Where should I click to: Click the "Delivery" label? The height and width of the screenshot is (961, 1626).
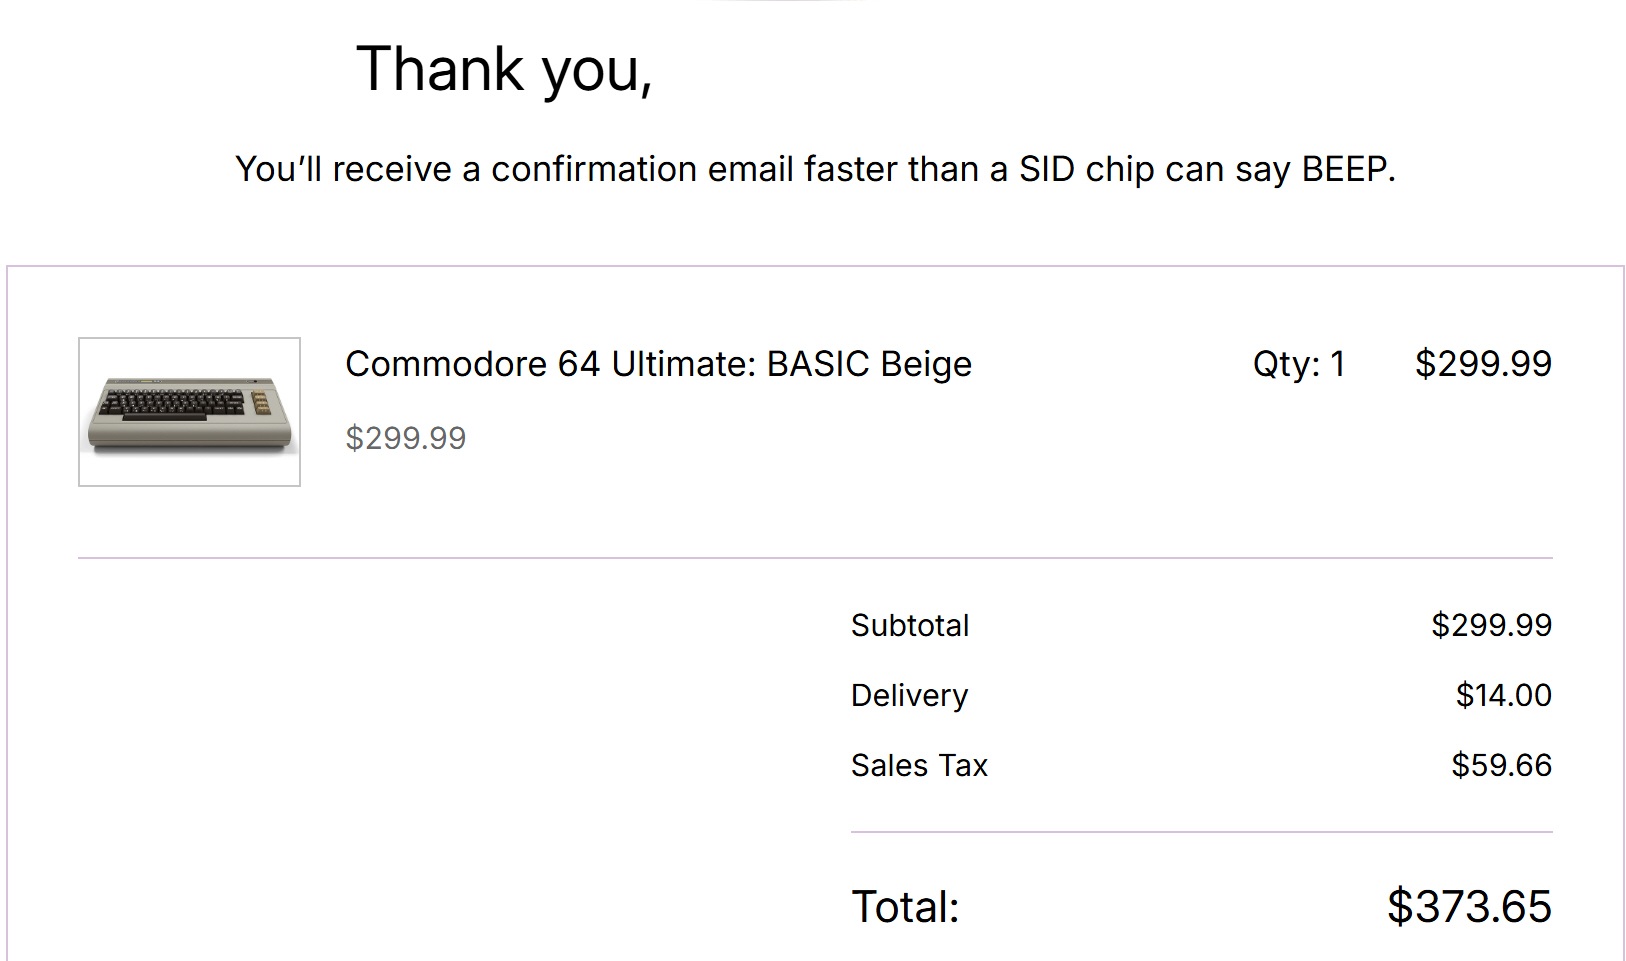[909, 695]
